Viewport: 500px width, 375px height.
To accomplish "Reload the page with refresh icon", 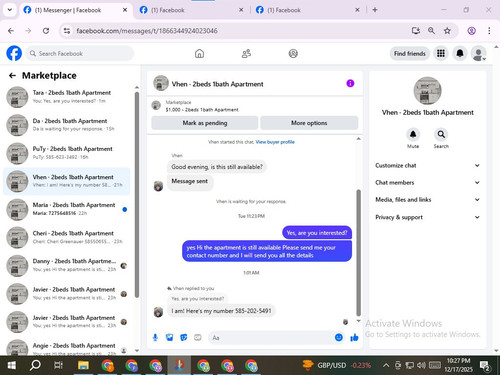I will (x=46, y=31).
